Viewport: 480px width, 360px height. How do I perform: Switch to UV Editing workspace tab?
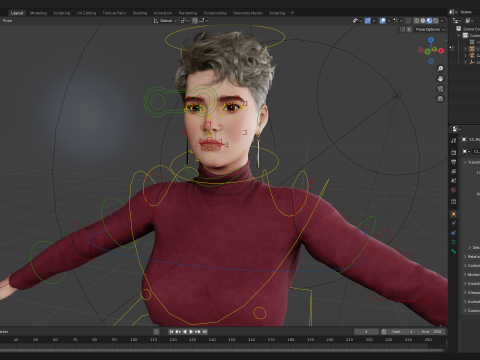86,13
